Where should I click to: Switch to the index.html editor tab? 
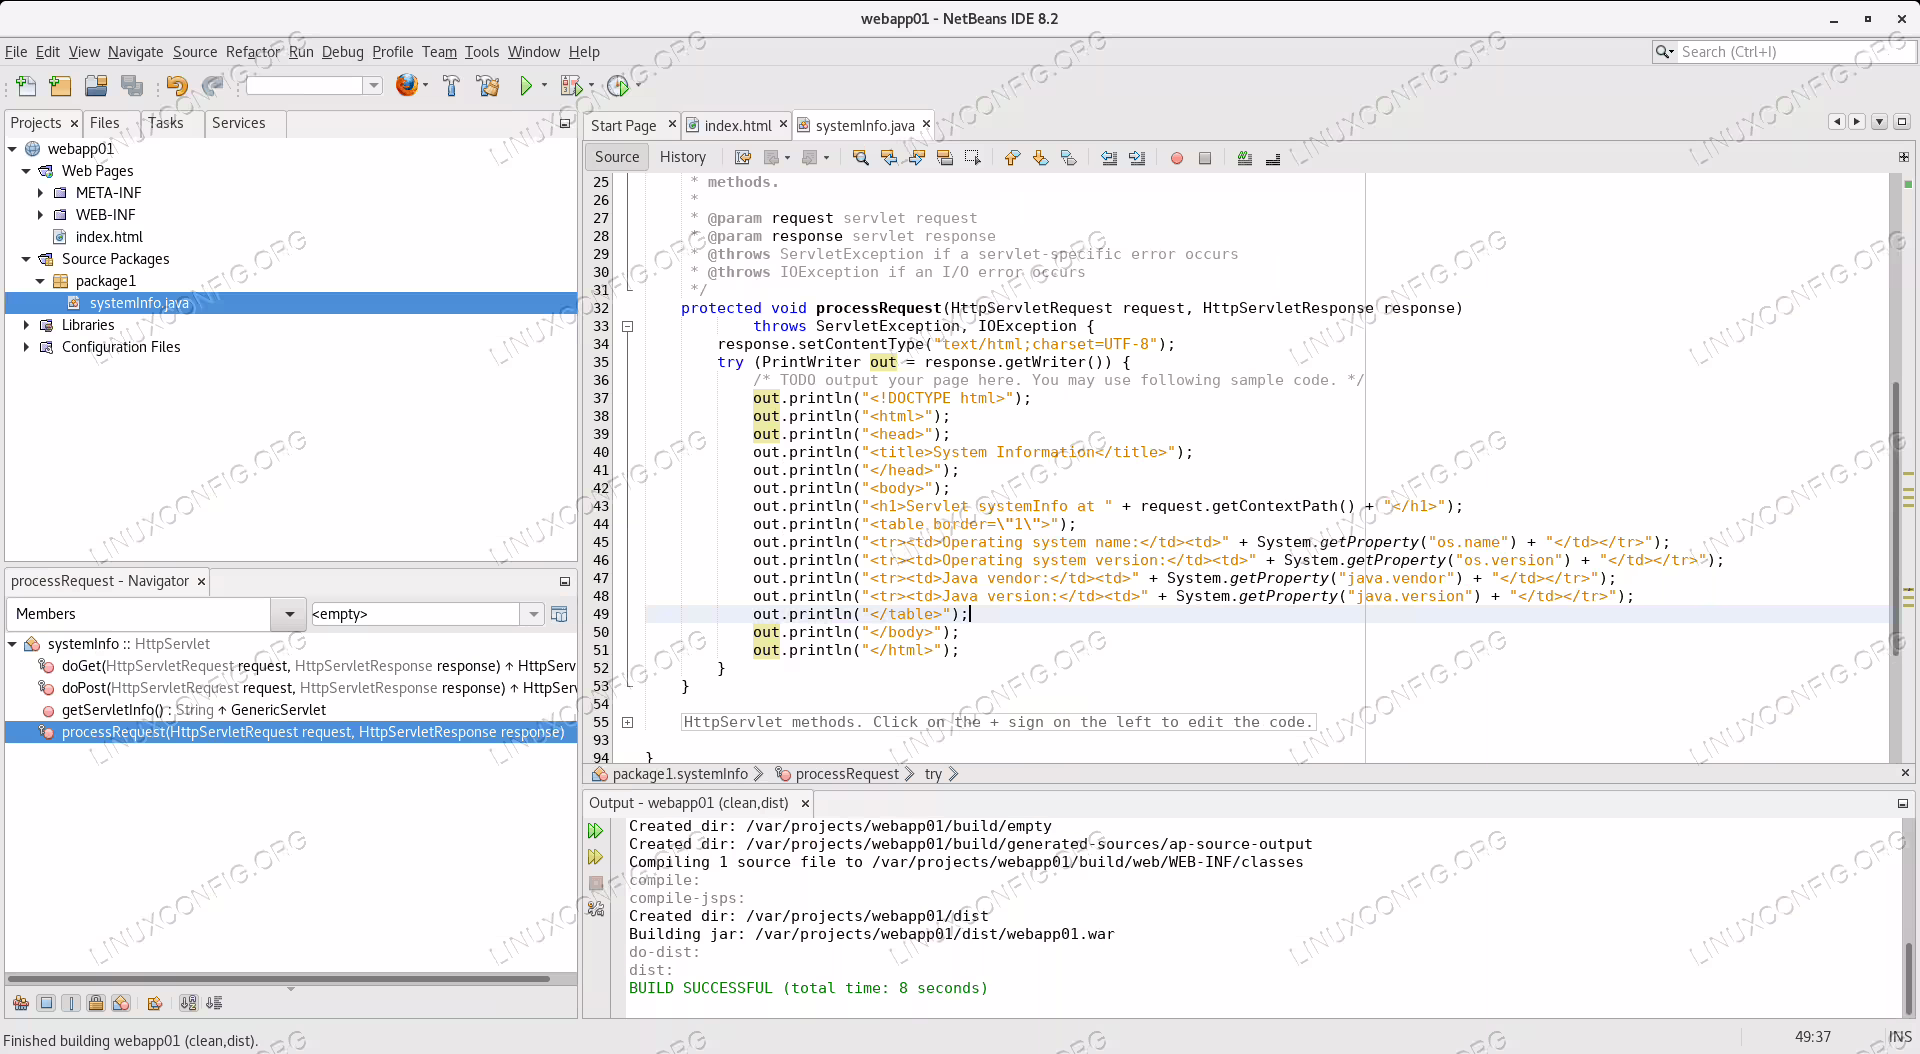(x=737, y=125)
